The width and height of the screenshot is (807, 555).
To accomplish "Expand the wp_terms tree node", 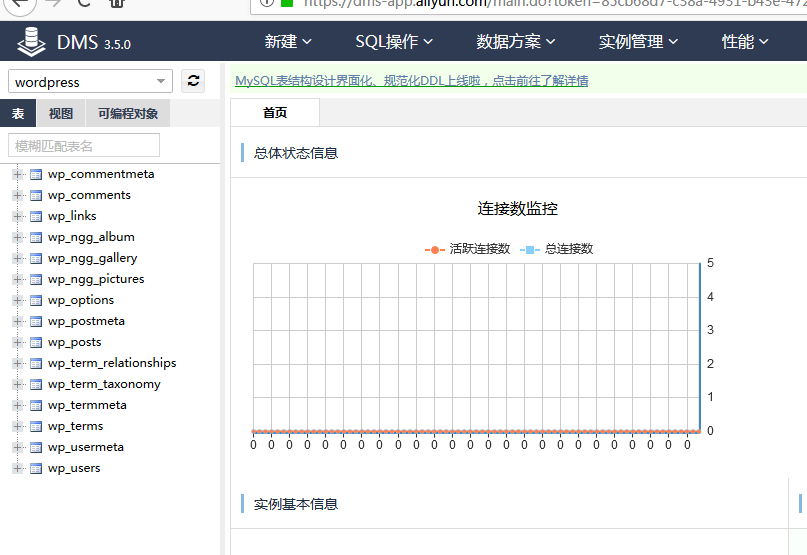I will (17, 426).
